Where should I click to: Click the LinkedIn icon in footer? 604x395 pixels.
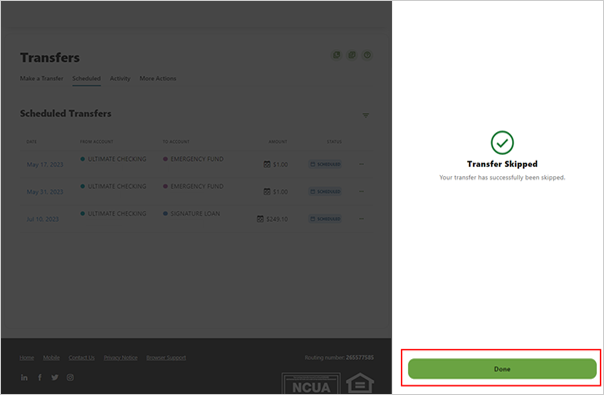pyautogui.click(x=24, y=377)
